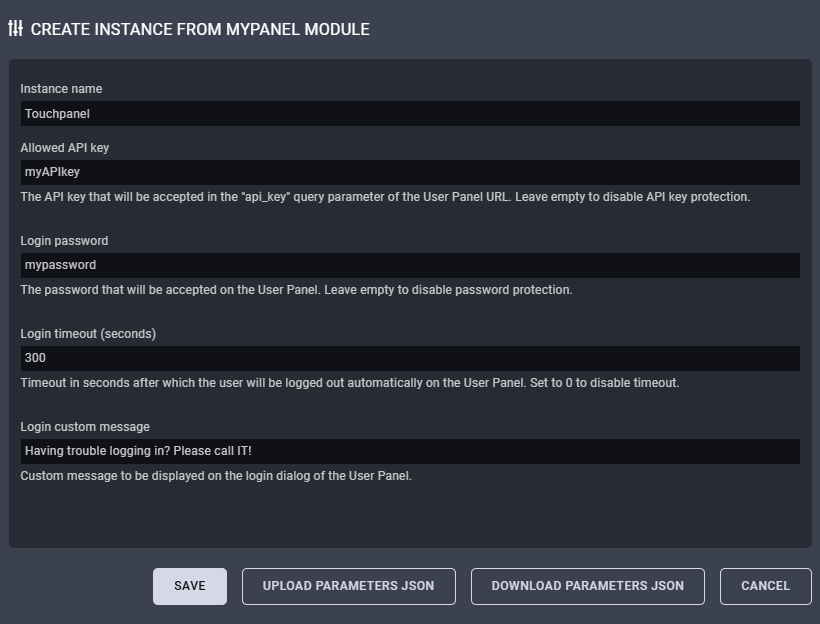Click the sliders icon beside the dialog title
This screenshot has height=624, width=820.
pyautogui.click(x=16, y=29)
